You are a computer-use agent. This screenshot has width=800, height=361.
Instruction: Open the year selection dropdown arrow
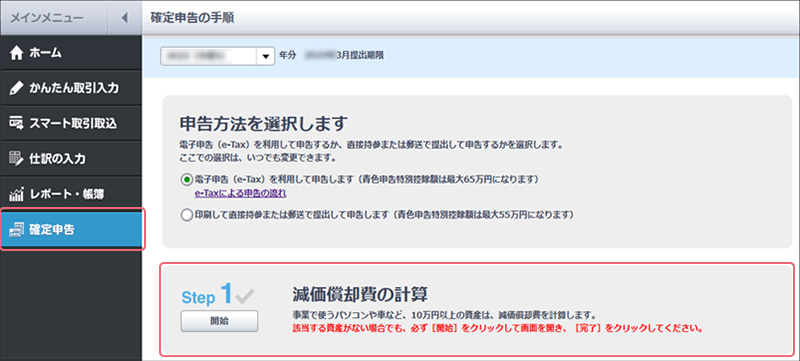click(x=265, y=57)
